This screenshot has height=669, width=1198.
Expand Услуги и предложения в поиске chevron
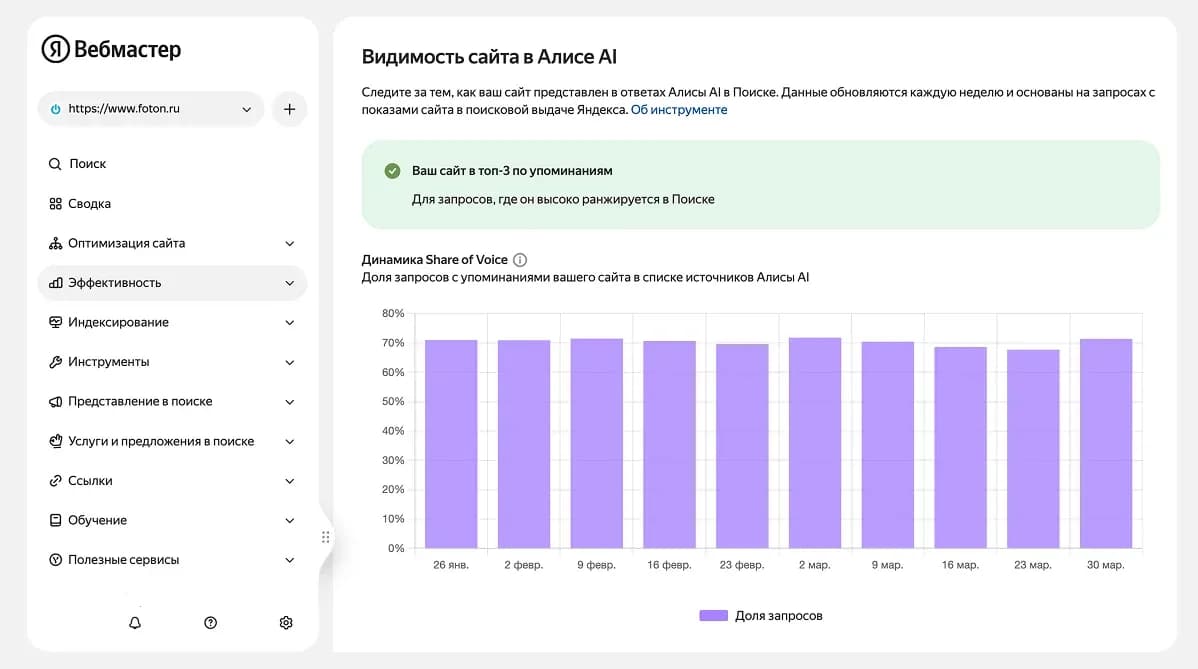click(290, 441)
